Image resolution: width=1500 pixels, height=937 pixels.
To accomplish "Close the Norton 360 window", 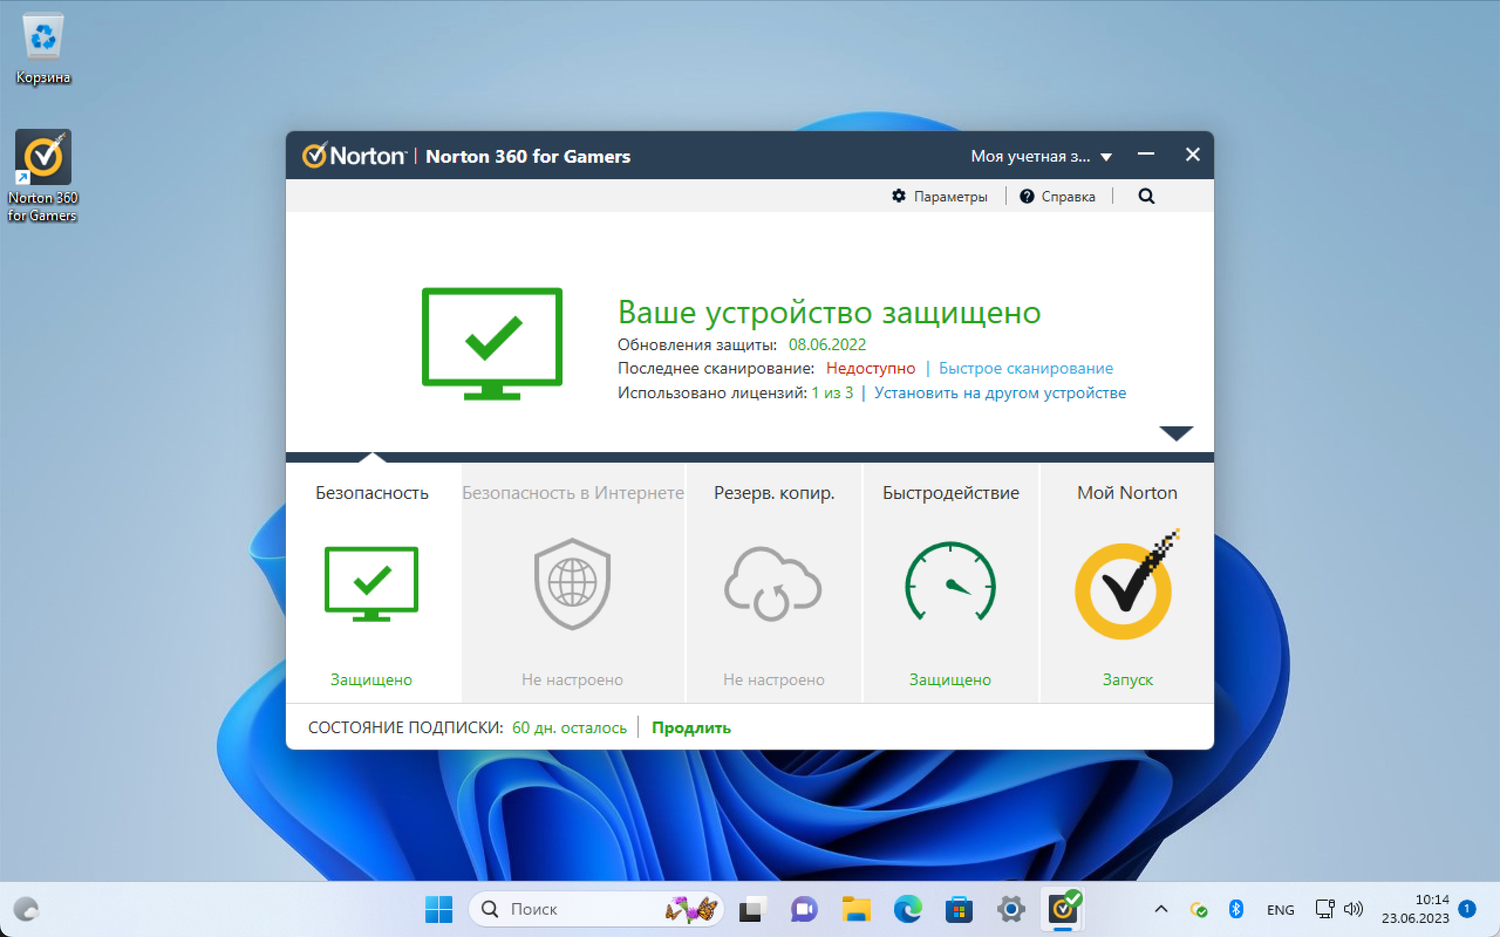I will coord(1192,154).
